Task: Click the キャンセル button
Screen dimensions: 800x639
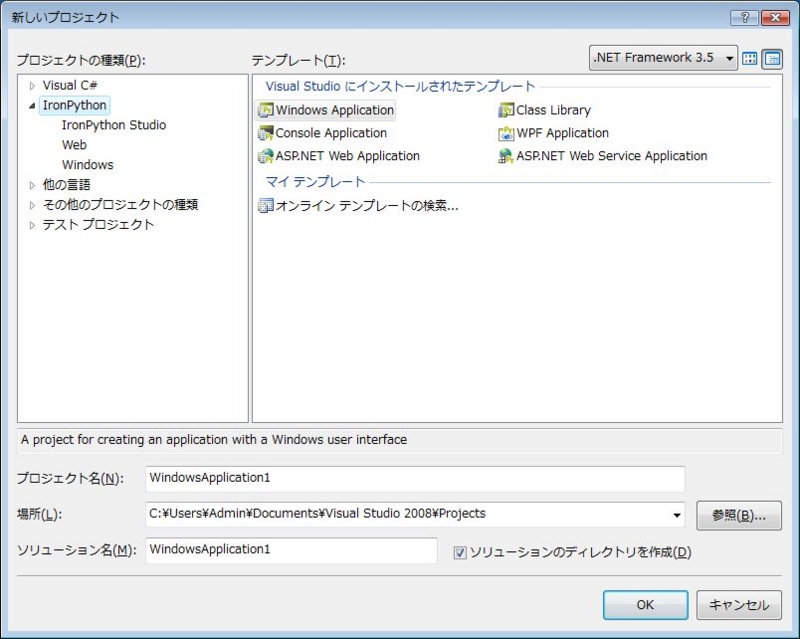Action: click(739, 605)
